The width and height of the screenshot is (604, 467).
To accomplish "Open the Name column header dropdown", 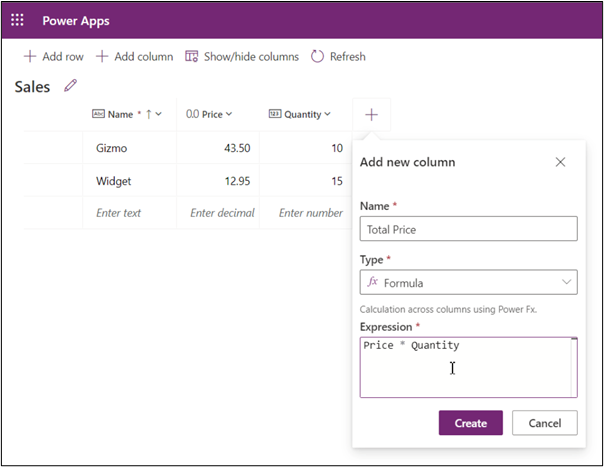I will [158, 115].
